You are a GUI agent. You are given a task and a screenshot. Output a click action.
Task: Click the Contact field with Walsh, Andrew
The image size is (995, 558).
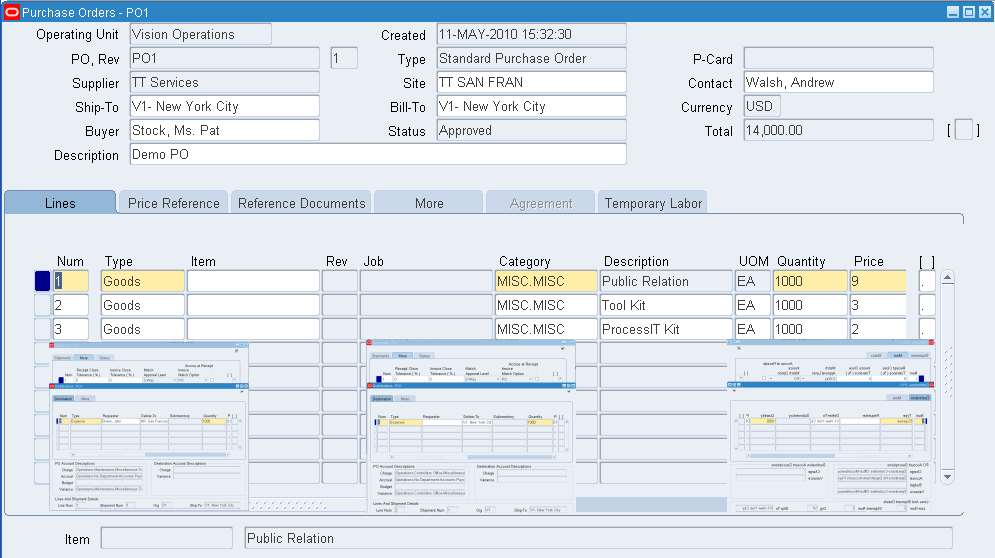coord(838,83)
